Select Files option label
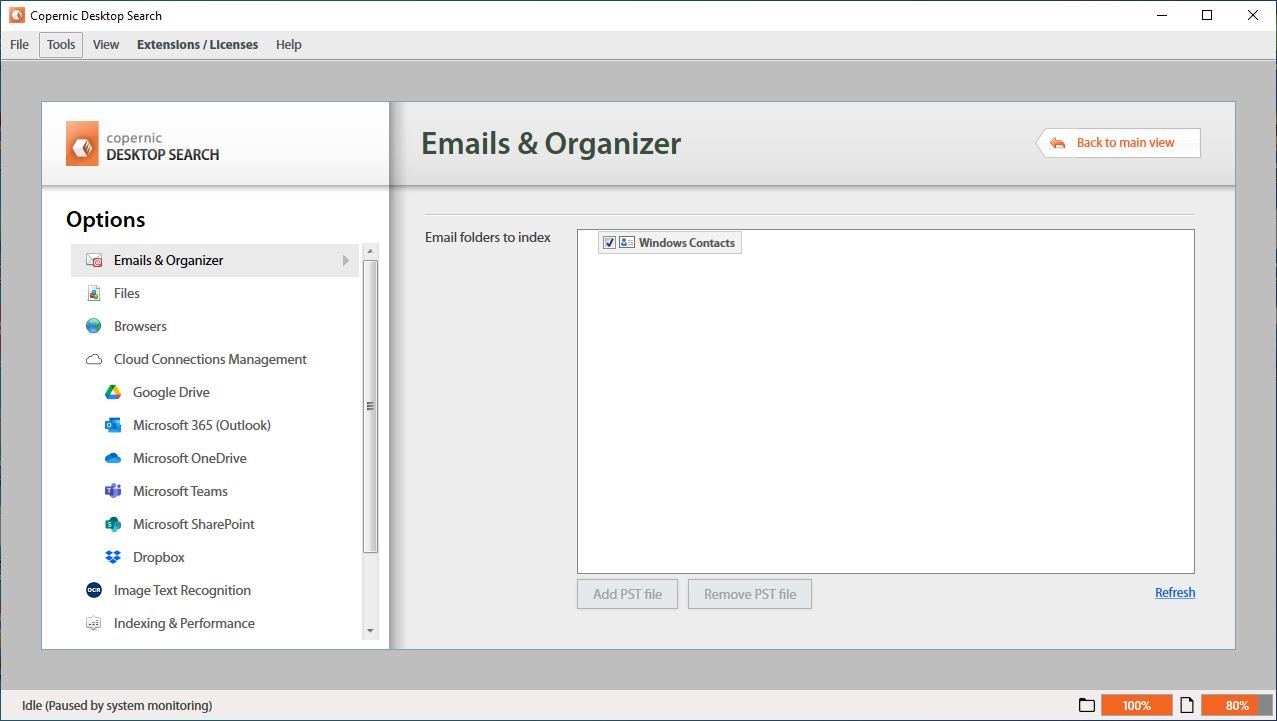Screen dimensions: 1277x721 click(127, 293)
